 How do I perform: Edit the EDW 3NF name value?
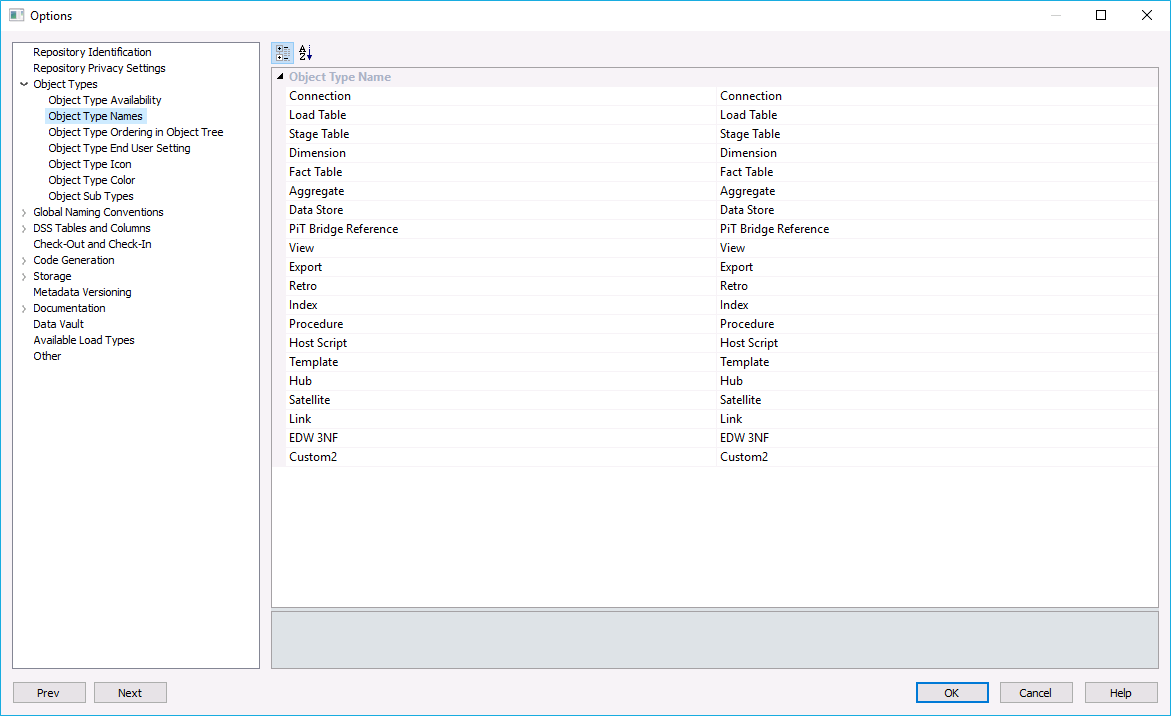click(937, 438)
